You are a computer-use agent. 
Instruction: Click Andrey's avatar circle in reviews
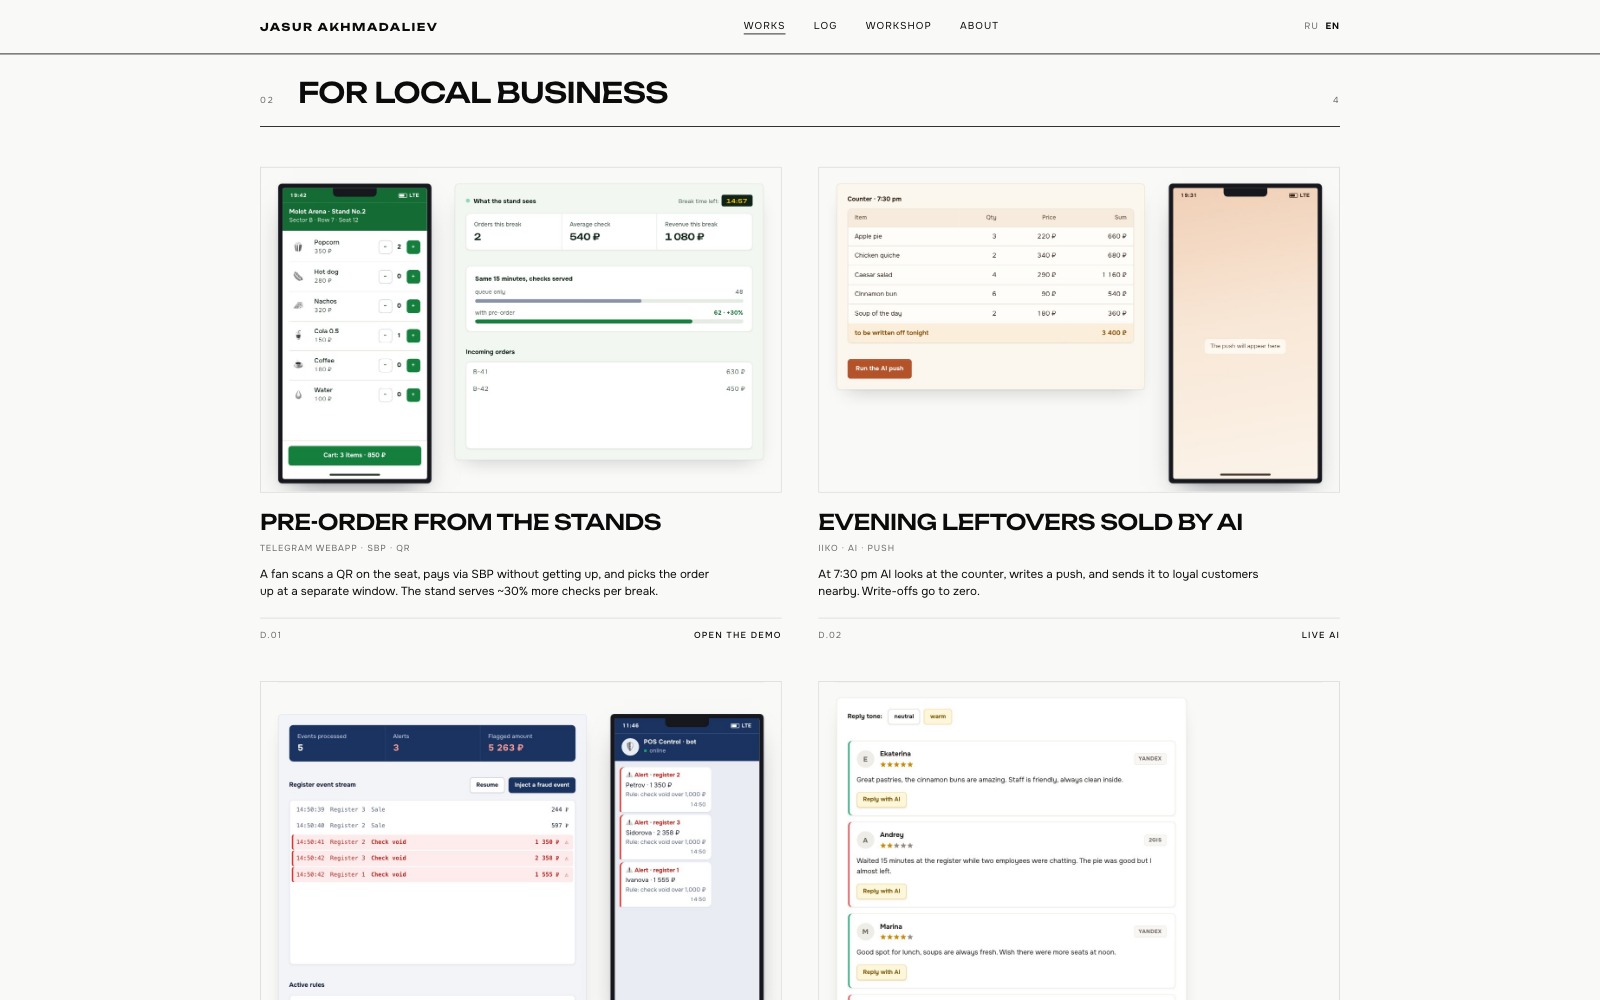[x=865, y=840]
